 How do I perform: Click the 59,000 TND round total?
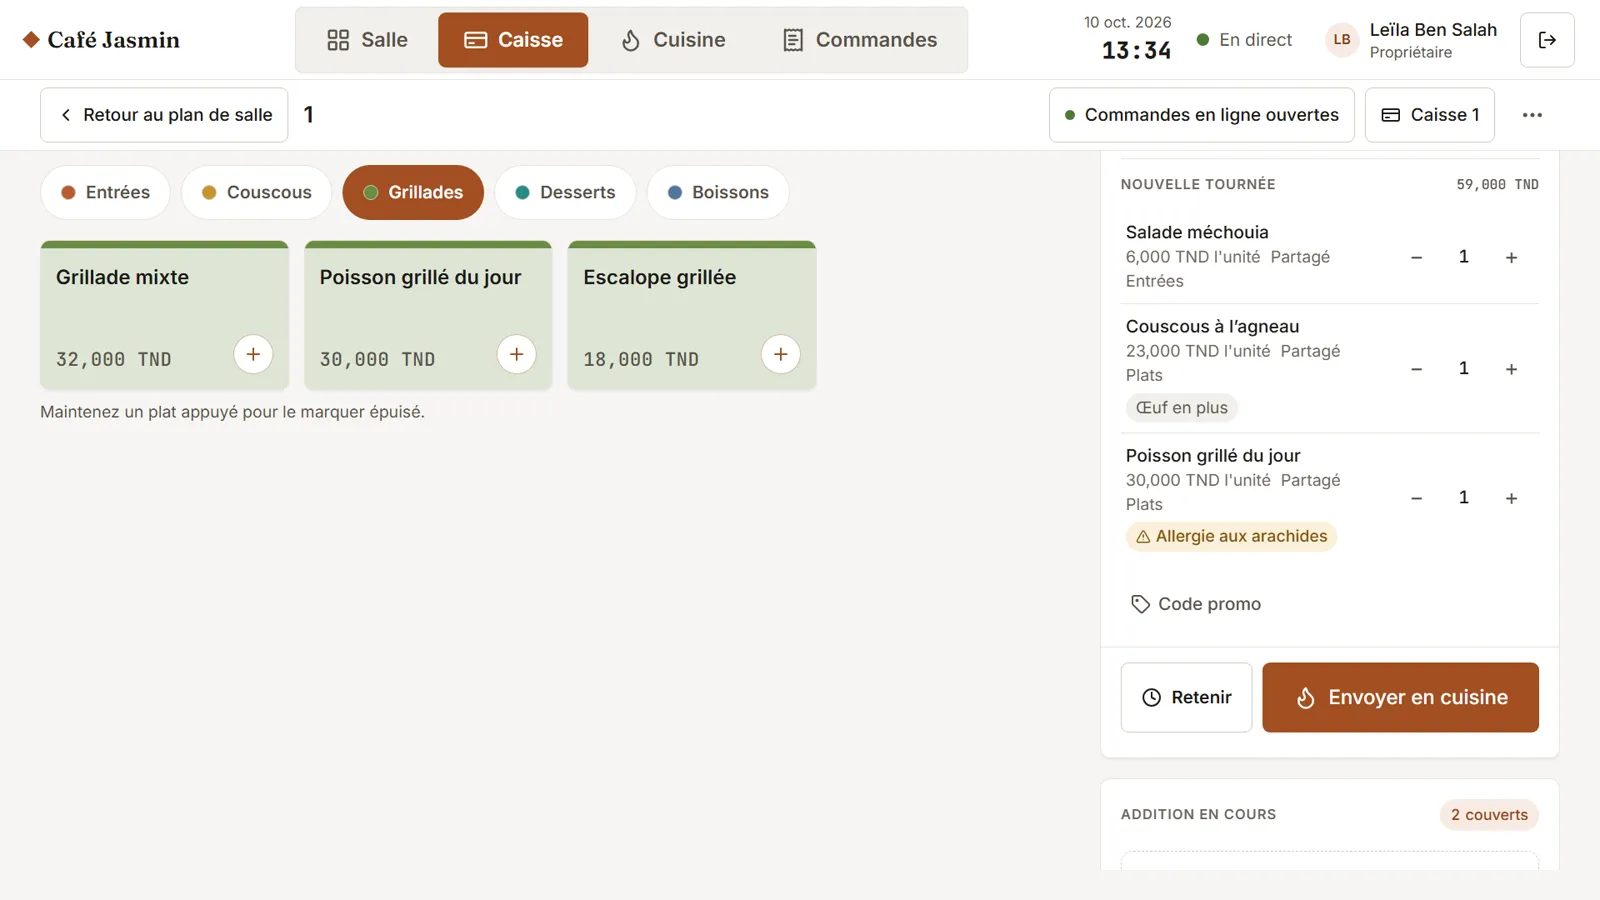[1497, 184]
